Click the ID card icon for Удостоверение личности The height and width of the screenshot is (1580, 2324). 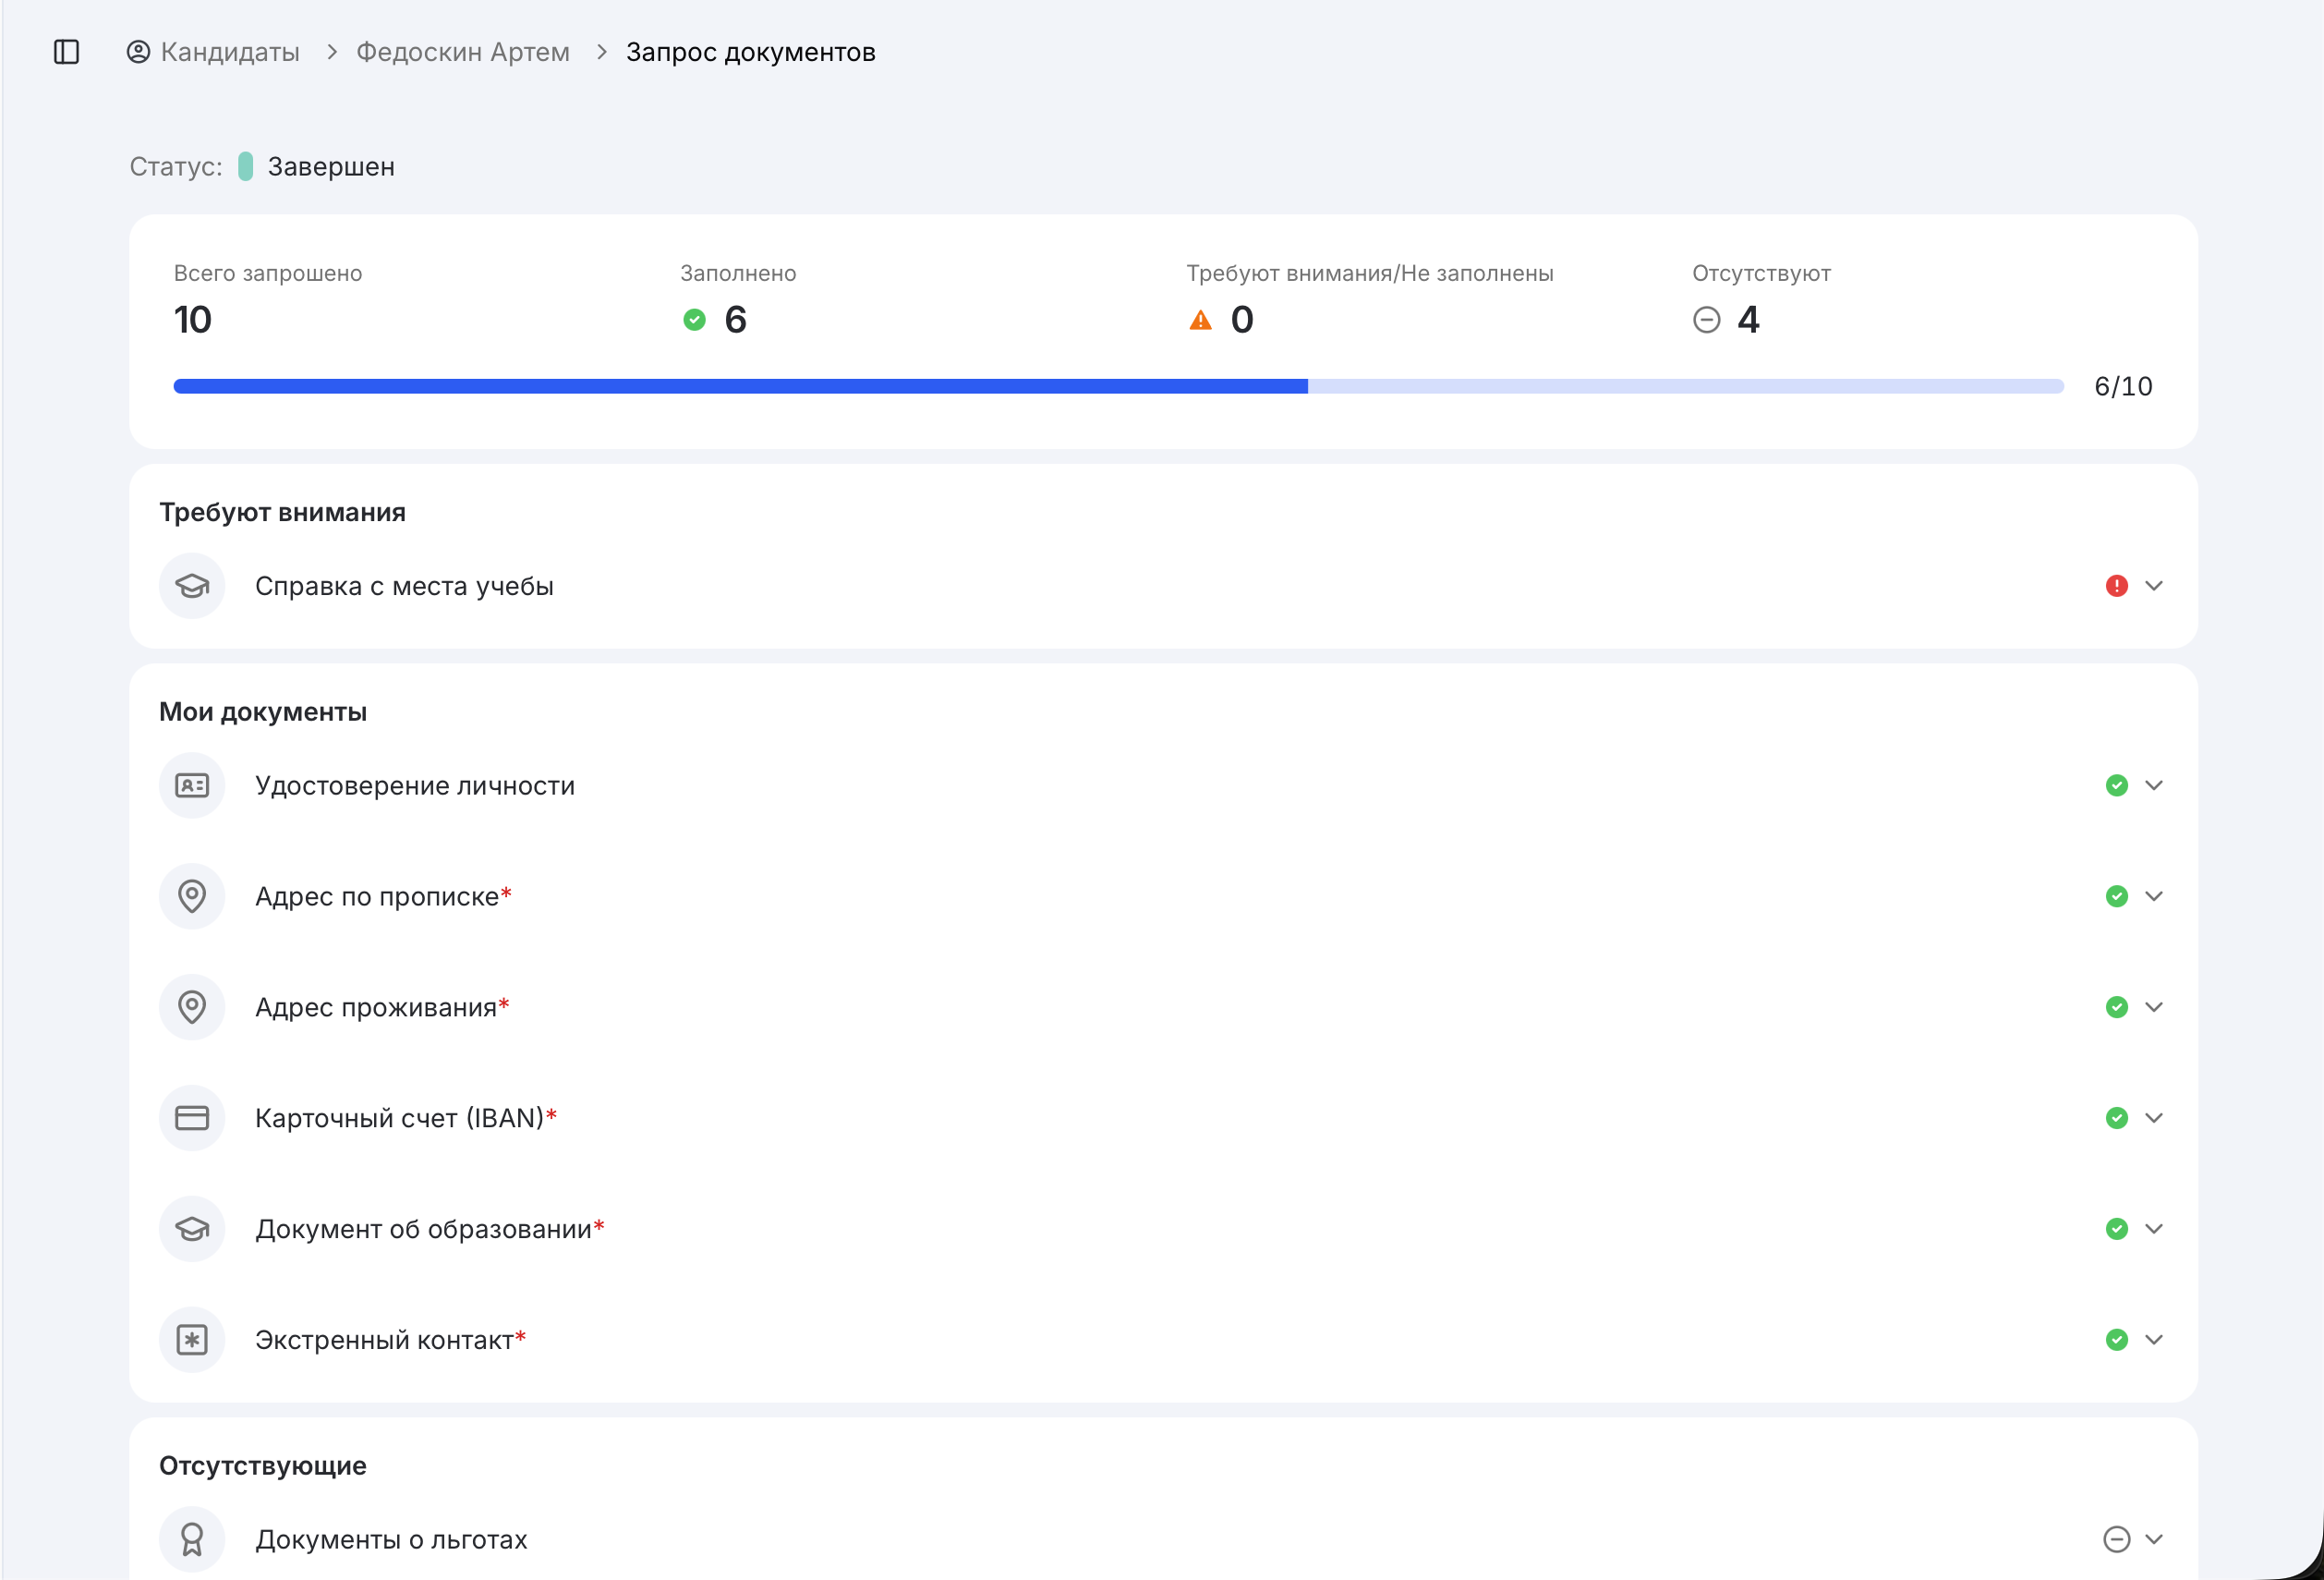point(192,786)
